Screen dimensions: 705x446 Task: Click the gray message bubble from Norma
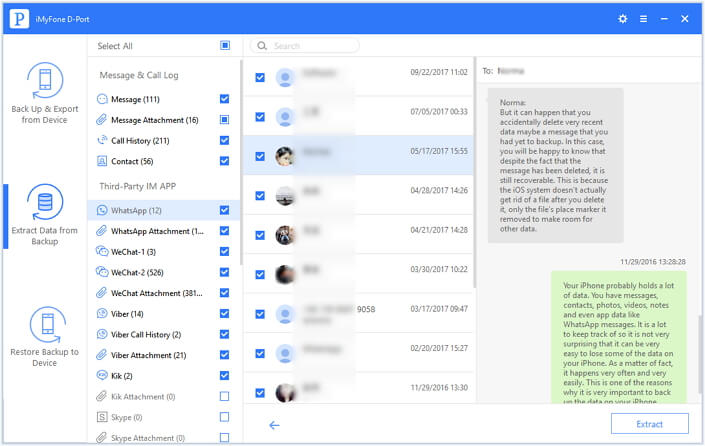point(556,165)
